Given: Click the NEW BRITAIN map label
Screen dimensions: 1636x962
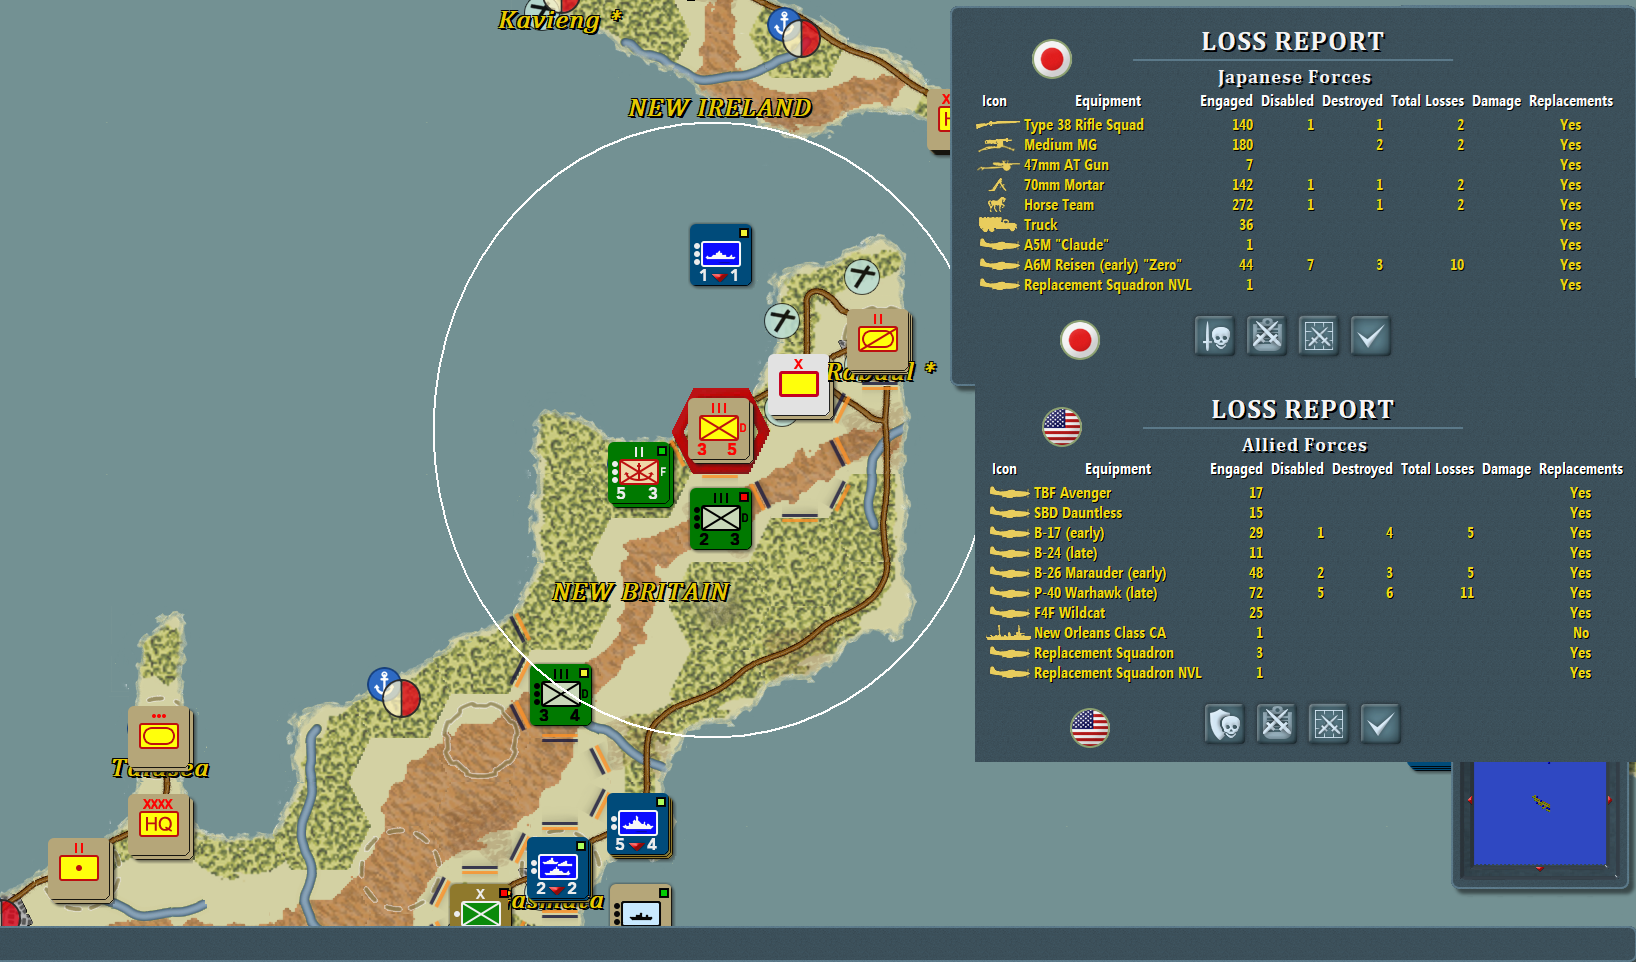Looking at the screenshot, I should coord(641,592).
